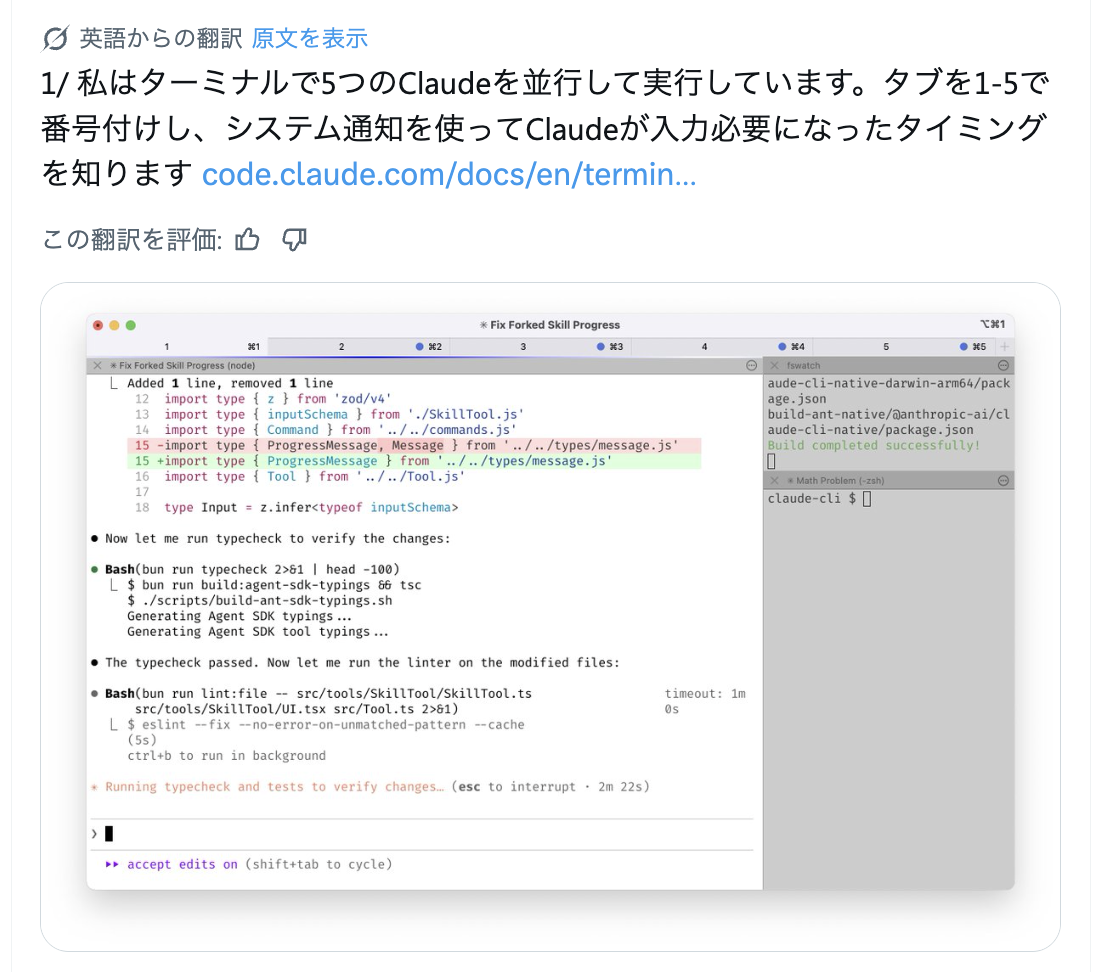Close the Math Problem (-zsh) pane

click(x=774, y=479)
